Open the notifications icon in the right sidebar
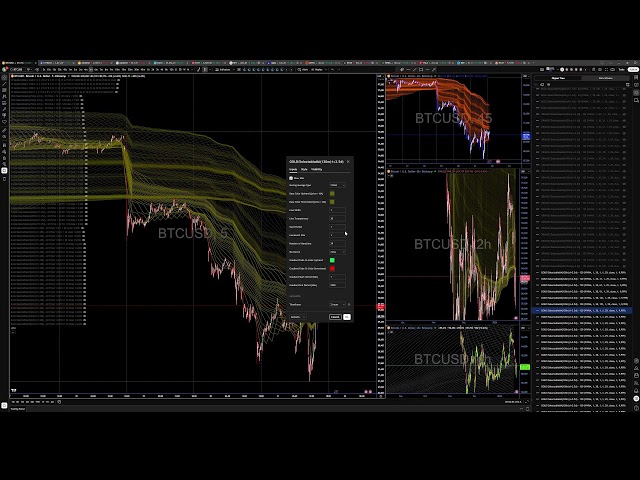 click(x=636, y=391)
